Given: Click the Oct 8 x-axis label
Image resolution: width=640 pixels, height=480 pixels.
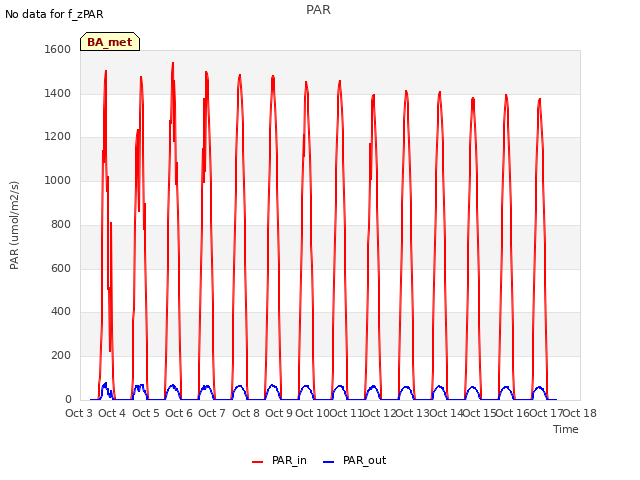Looking at the screenshot, I should tap(246, 413).
